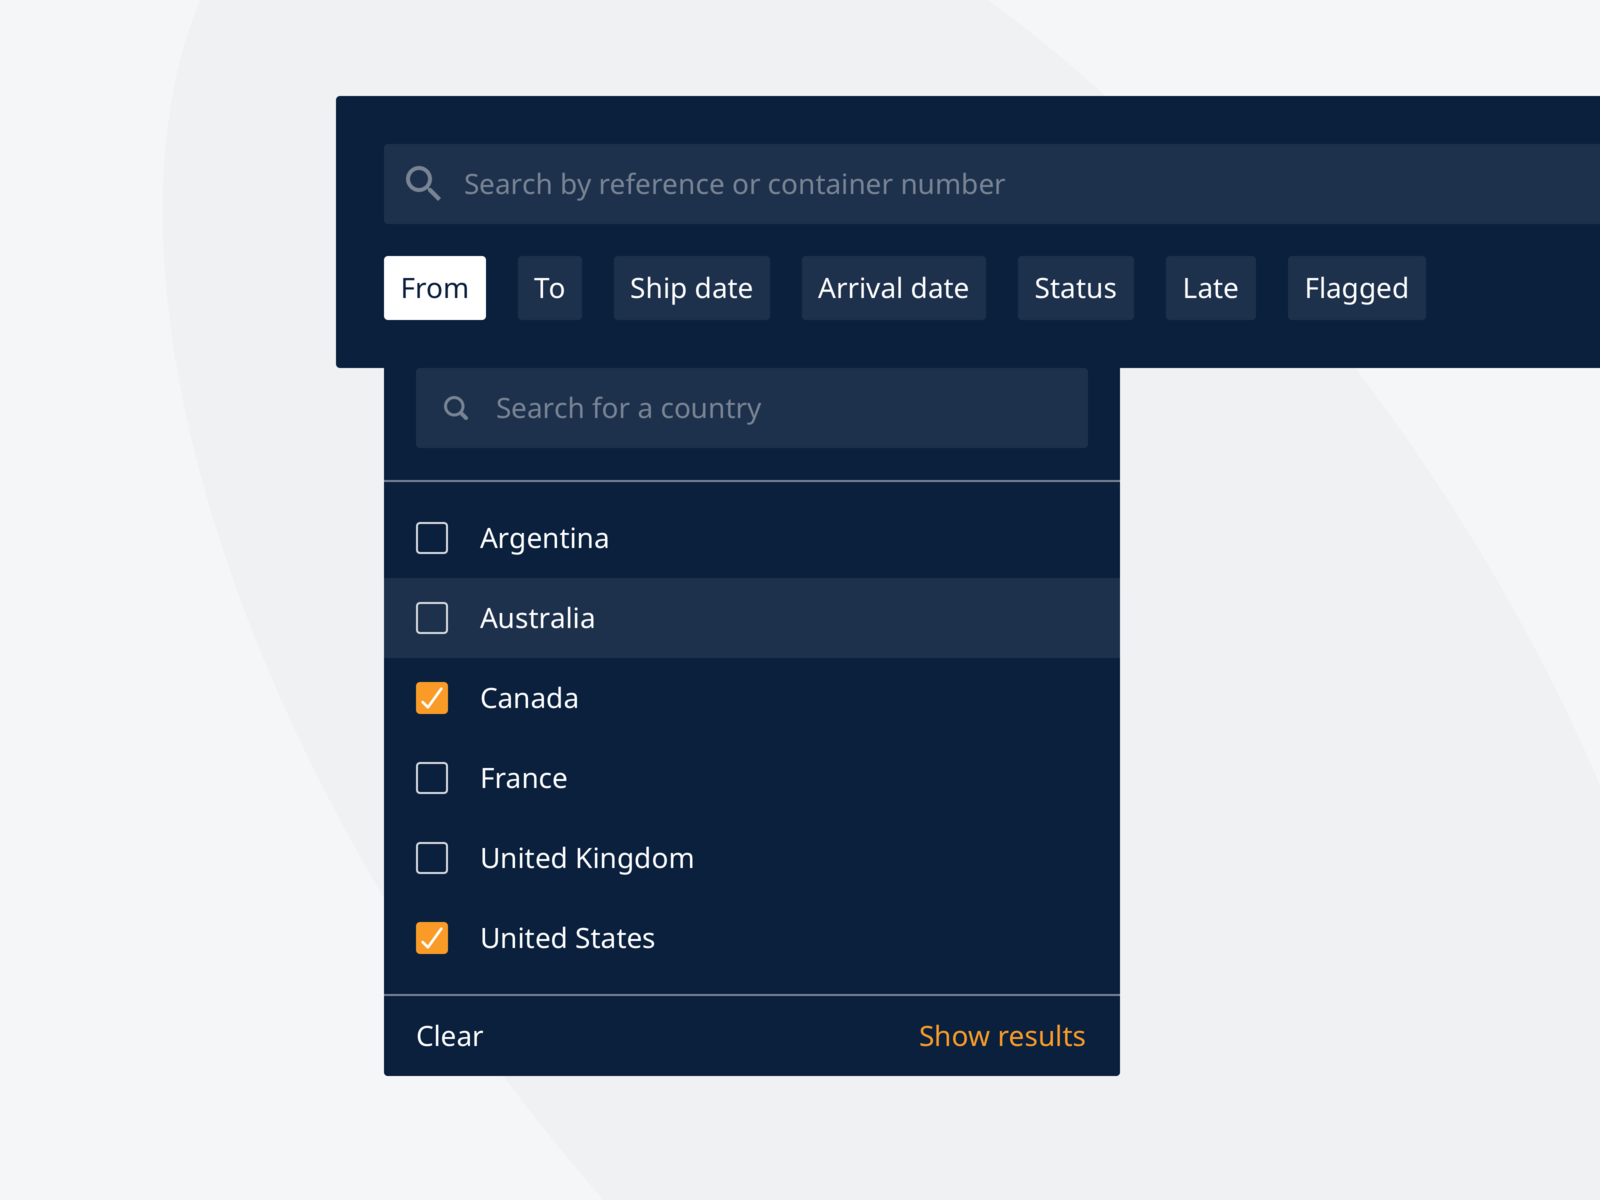Click the magnifier icon in main search bar
Screen dimensions: 1600x1200
422,184
